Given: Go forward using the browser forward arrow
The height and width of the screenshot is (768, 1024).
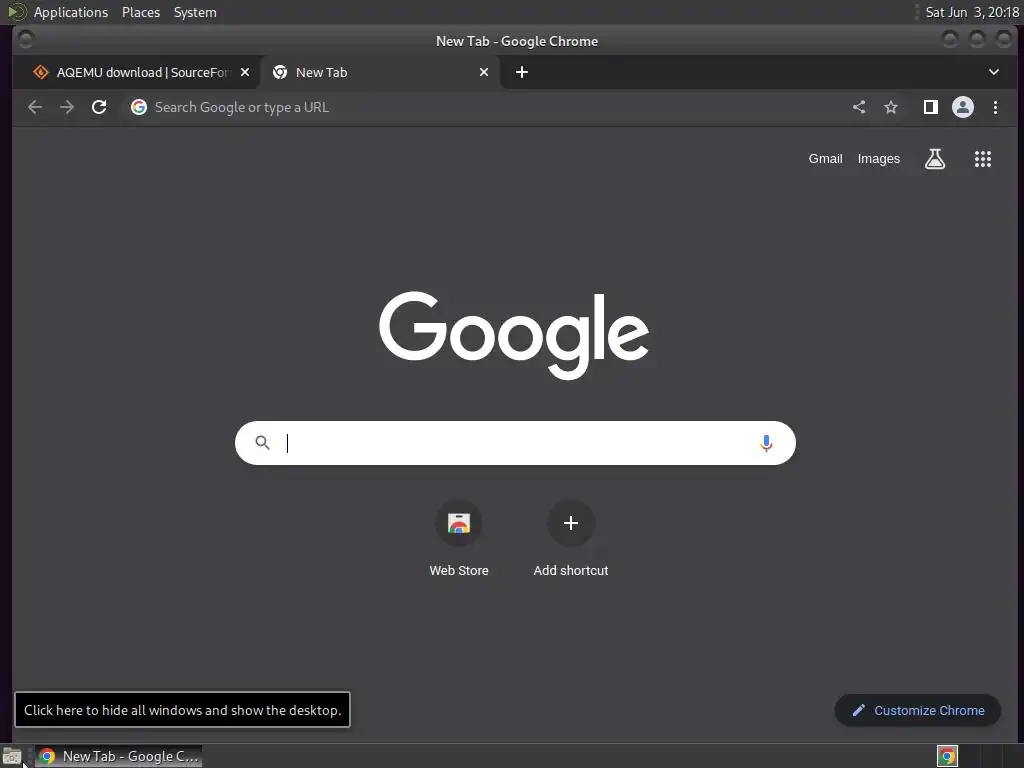Looking at the screenshot, I should tap(67, 107).
